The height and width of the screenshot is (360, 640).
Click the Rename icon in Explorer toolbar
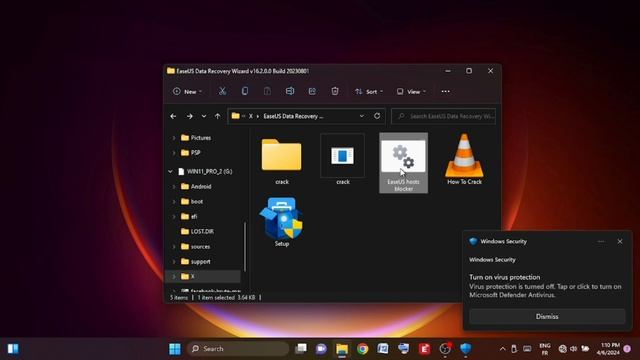point(290,91)
